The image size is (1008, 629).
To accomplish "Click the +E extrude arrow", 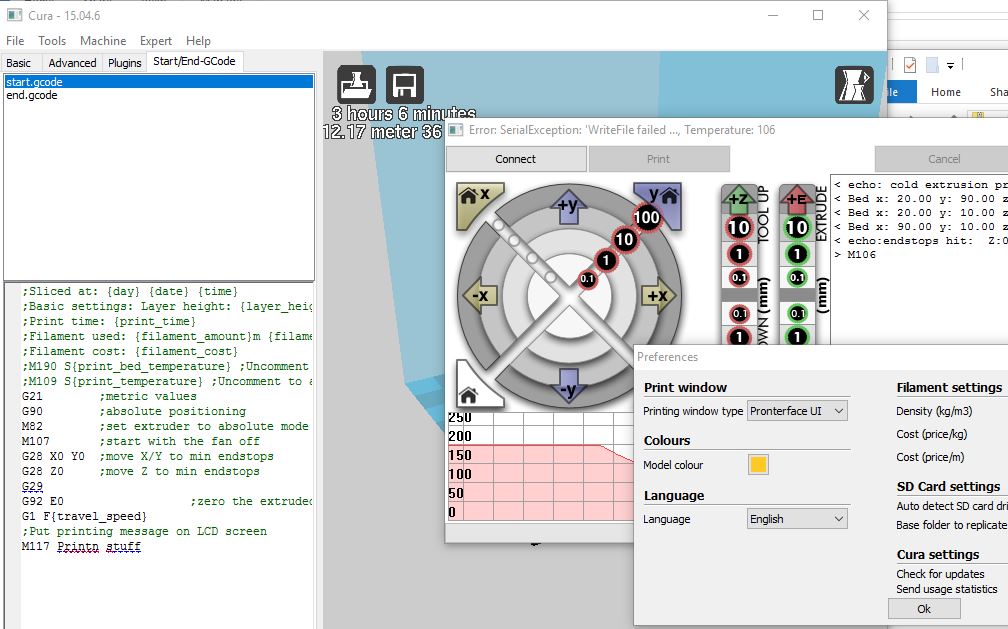I will click(797, 197).
